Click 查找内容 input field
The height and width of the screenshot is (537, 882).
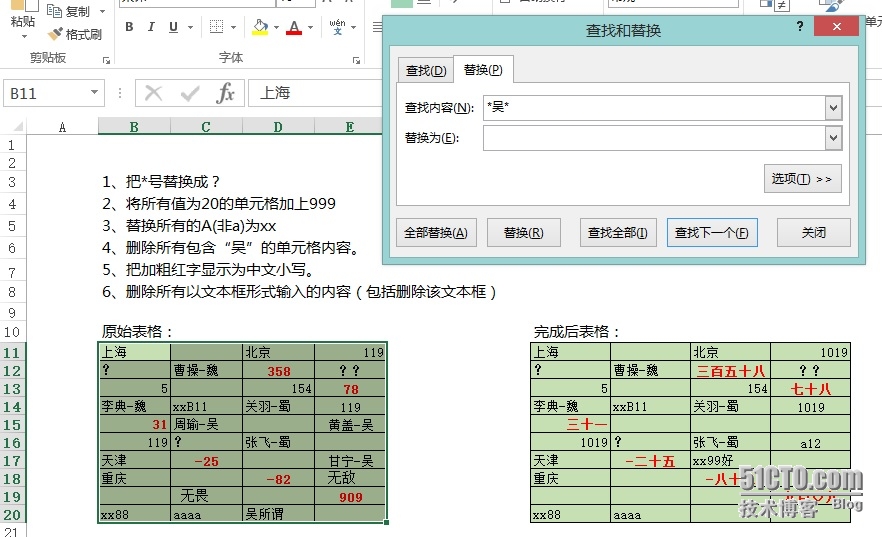654,107
